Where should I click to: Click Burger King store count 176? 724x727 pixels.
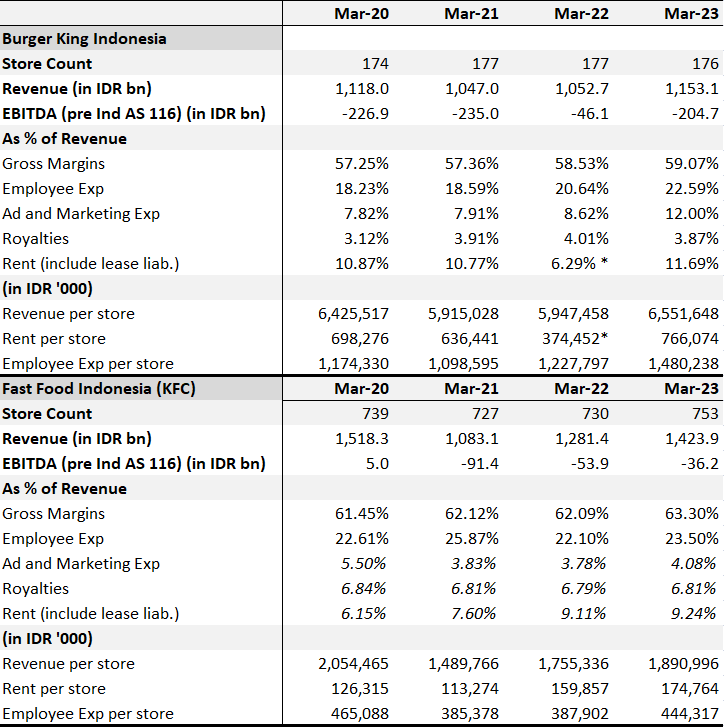[x=705, y=64]
